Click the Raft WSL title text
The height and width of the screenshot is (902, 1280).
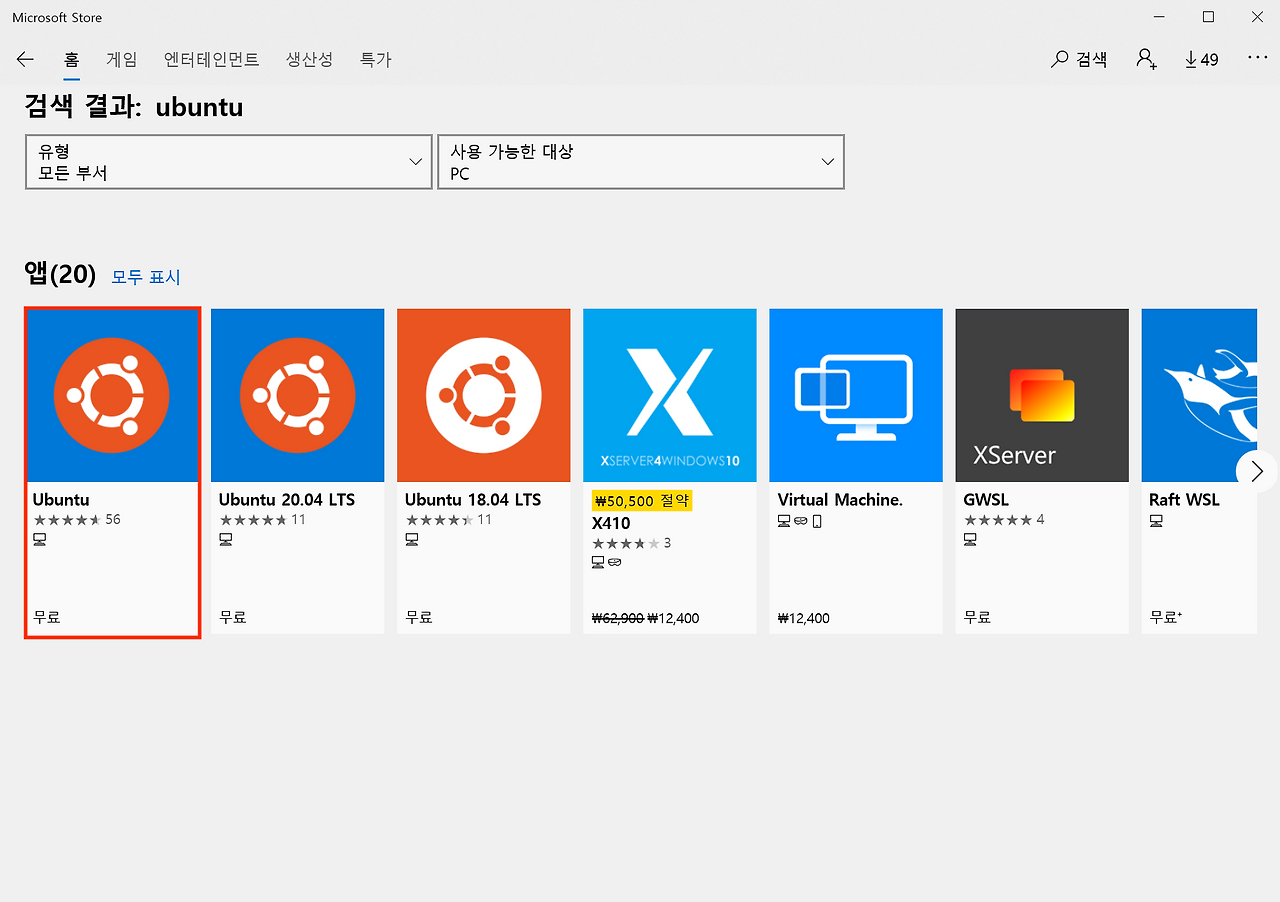pyautogui.click(x=1184, y=500)
